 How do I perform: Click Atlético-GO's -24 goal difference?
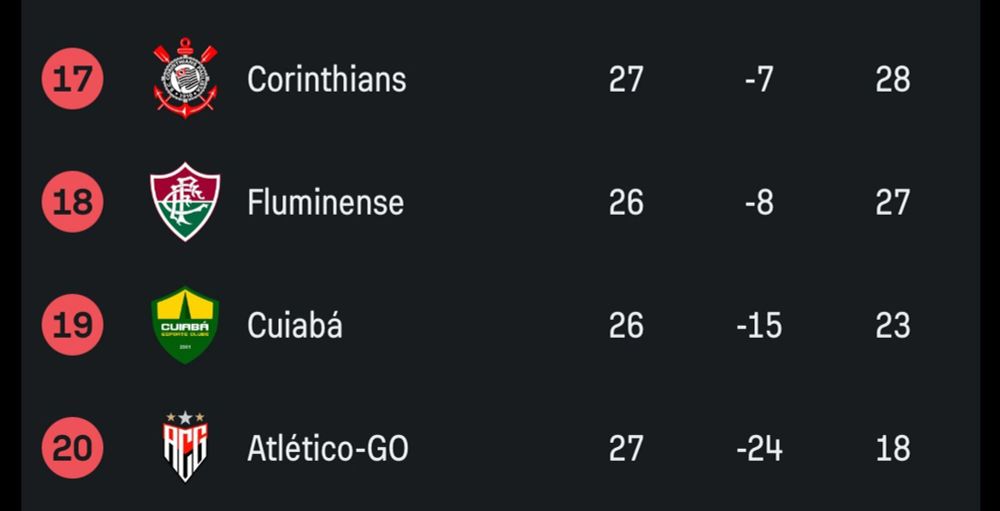[x=759, y=448]
